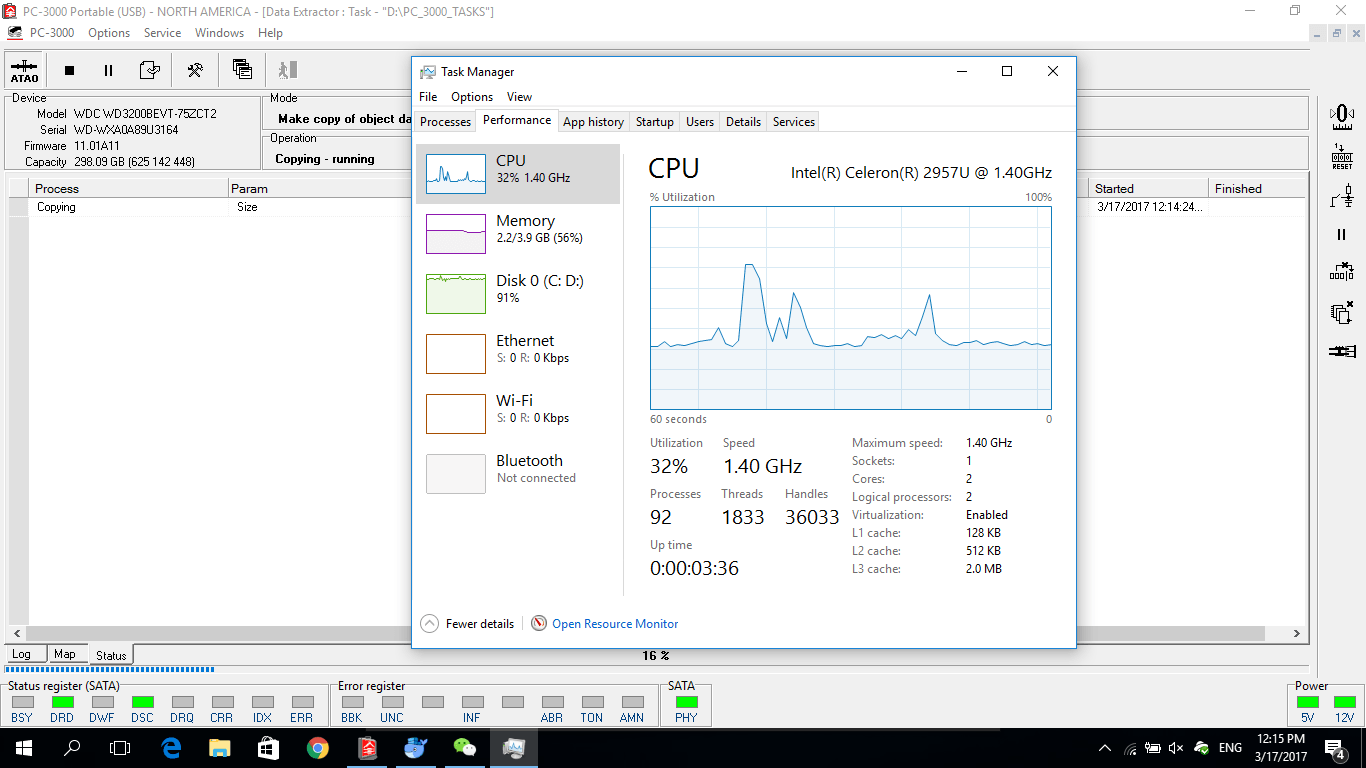Launch Microsoft Edge from taskbar

tap(171, 747)
